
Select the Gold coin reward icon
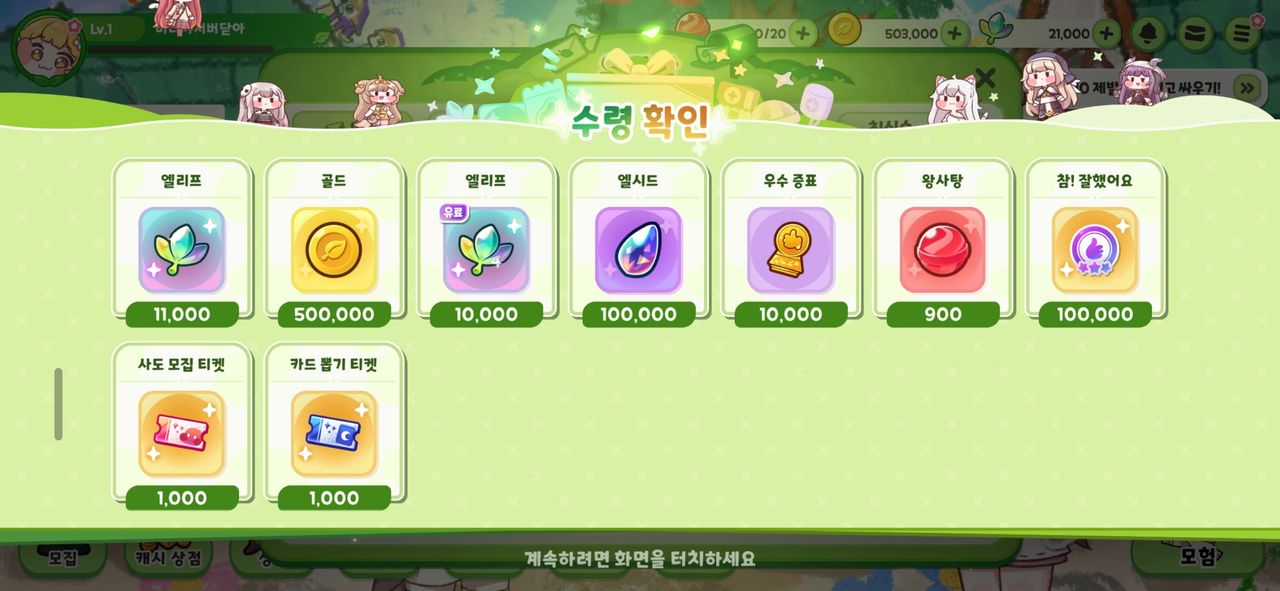coord(334,250)
